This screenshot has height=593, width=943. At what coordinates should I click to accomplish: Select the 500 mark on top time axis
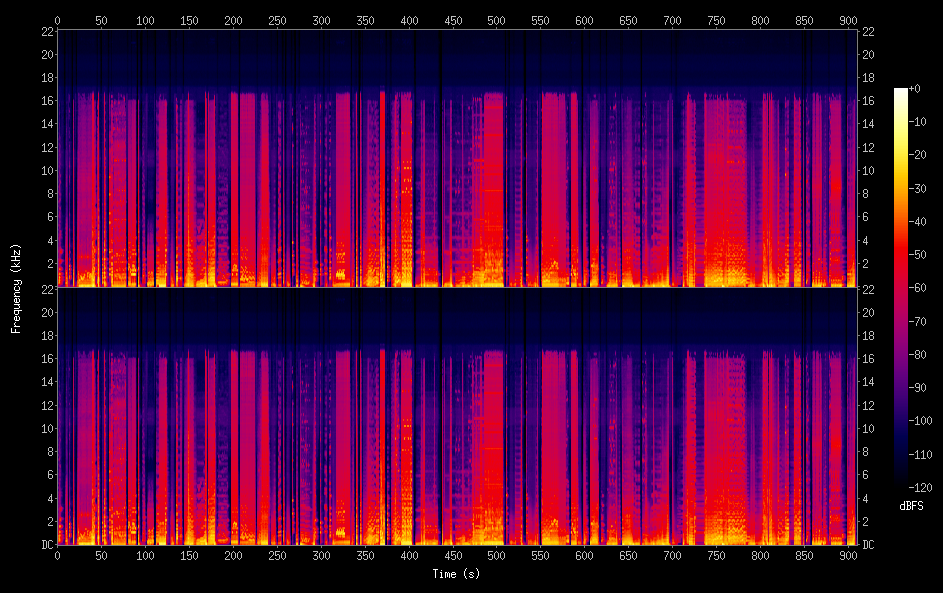[x=496, y=20]
